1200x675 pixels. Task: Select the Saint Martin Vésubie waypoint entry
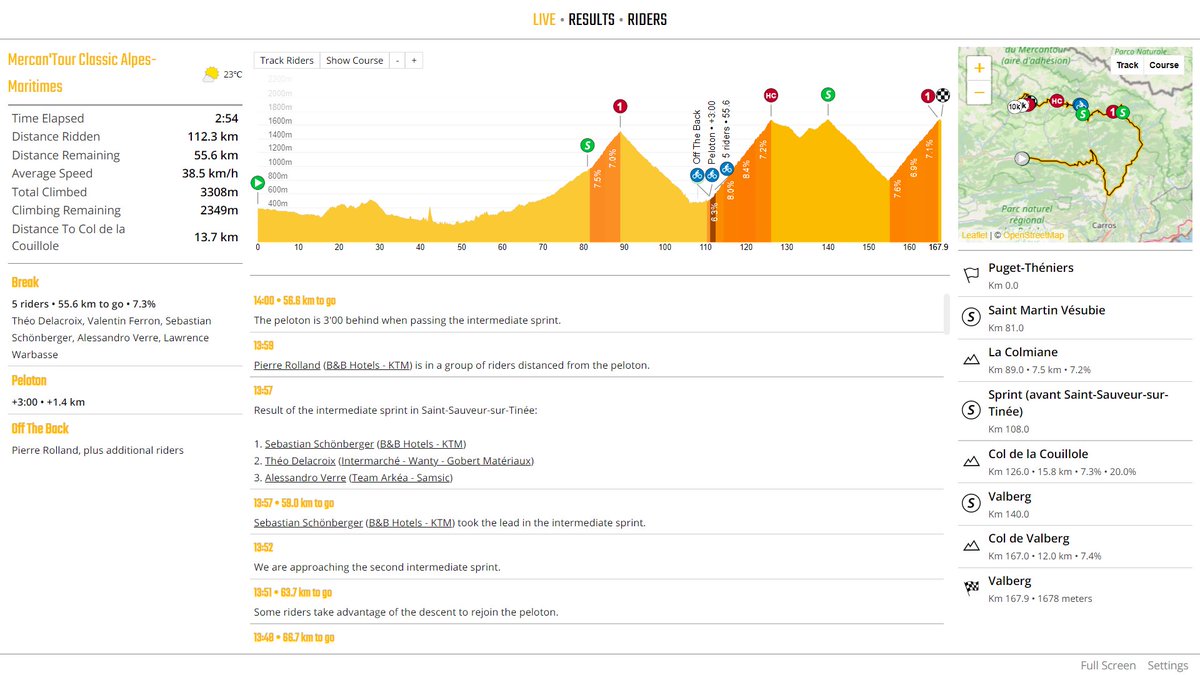click(x=1076, y=318)
